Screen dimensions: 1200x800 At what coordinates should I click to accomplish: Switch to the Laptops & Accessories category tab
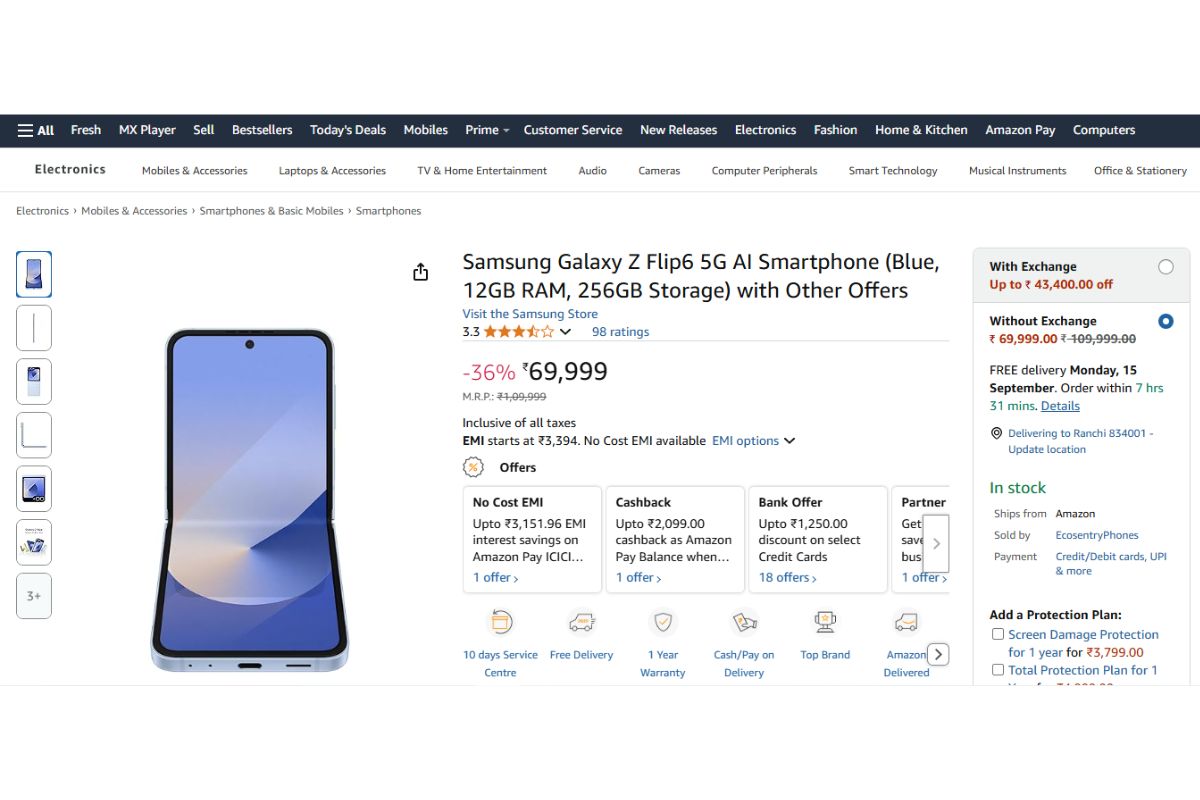pos(332,170)
